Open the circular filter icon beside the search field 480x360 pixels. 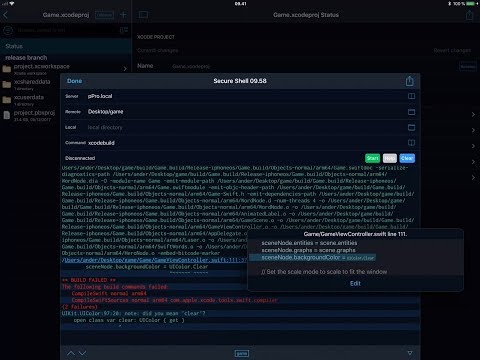pyautogui.click(x=8, y=31)
